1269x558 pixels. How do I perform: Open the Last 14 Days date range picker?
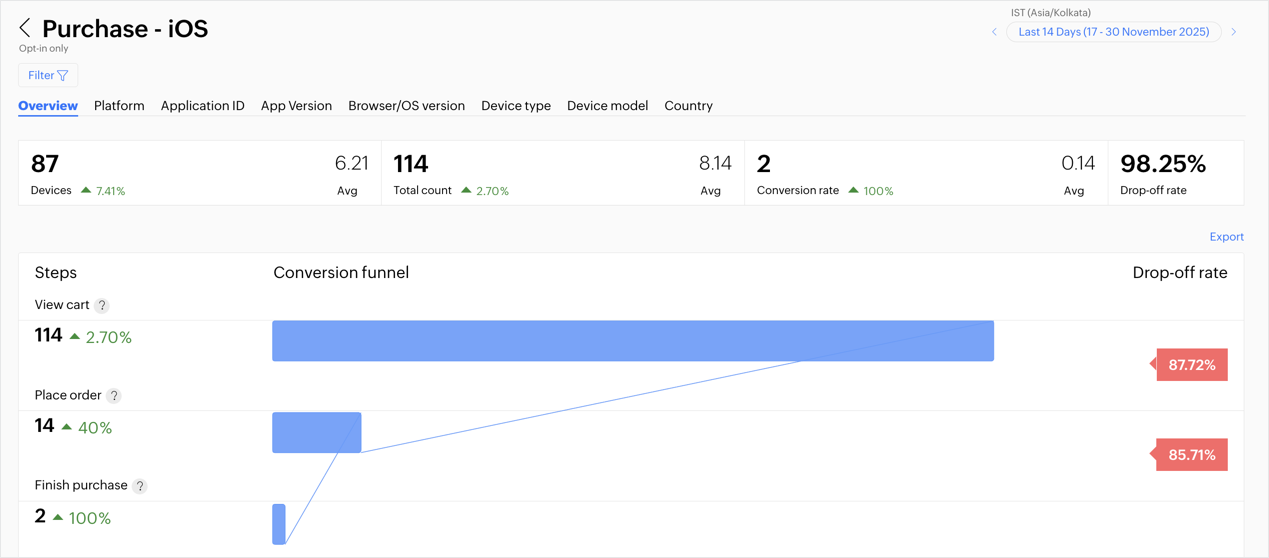[x=1113, y=32]
